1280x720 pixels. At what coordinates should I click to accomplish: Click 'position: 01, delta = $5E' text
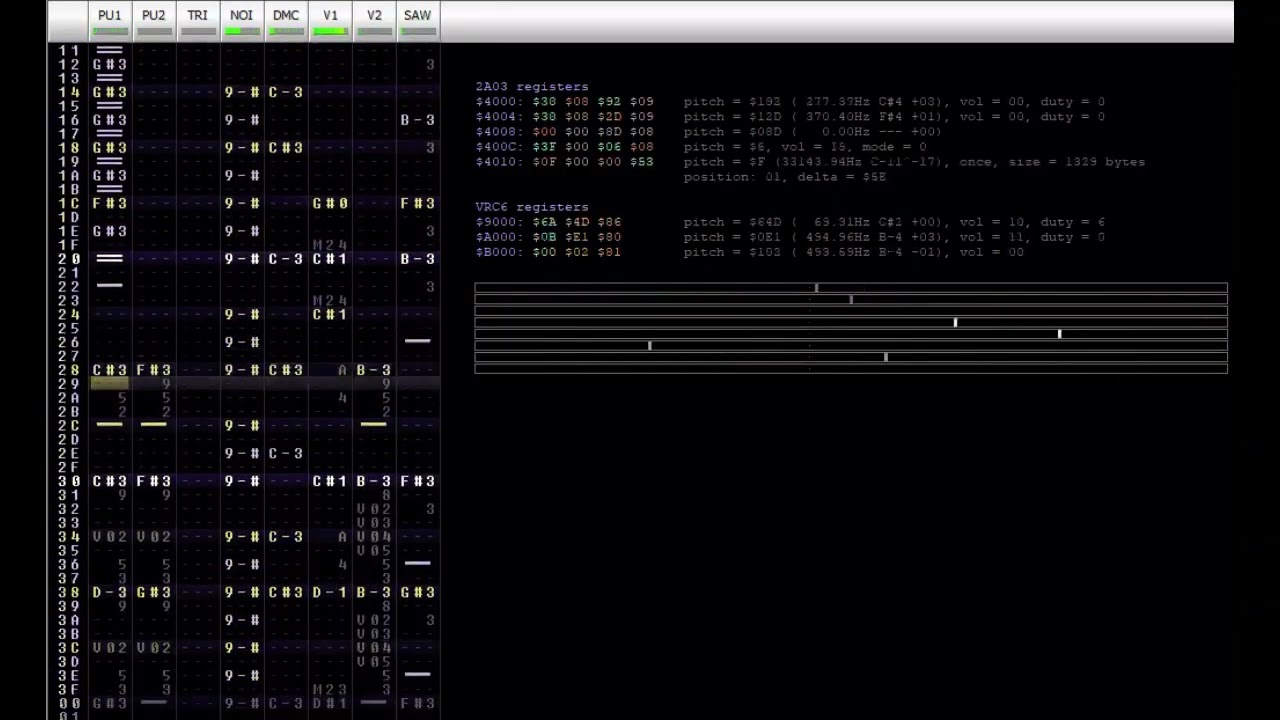click(x=785, y=177)
